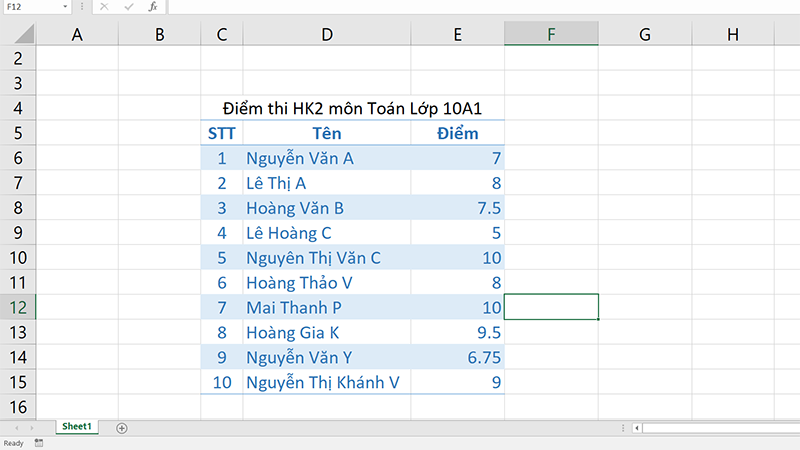Click horizontal scrollbar left arrow
This screenshot has height=450, width=800.
tap(634, 428)
